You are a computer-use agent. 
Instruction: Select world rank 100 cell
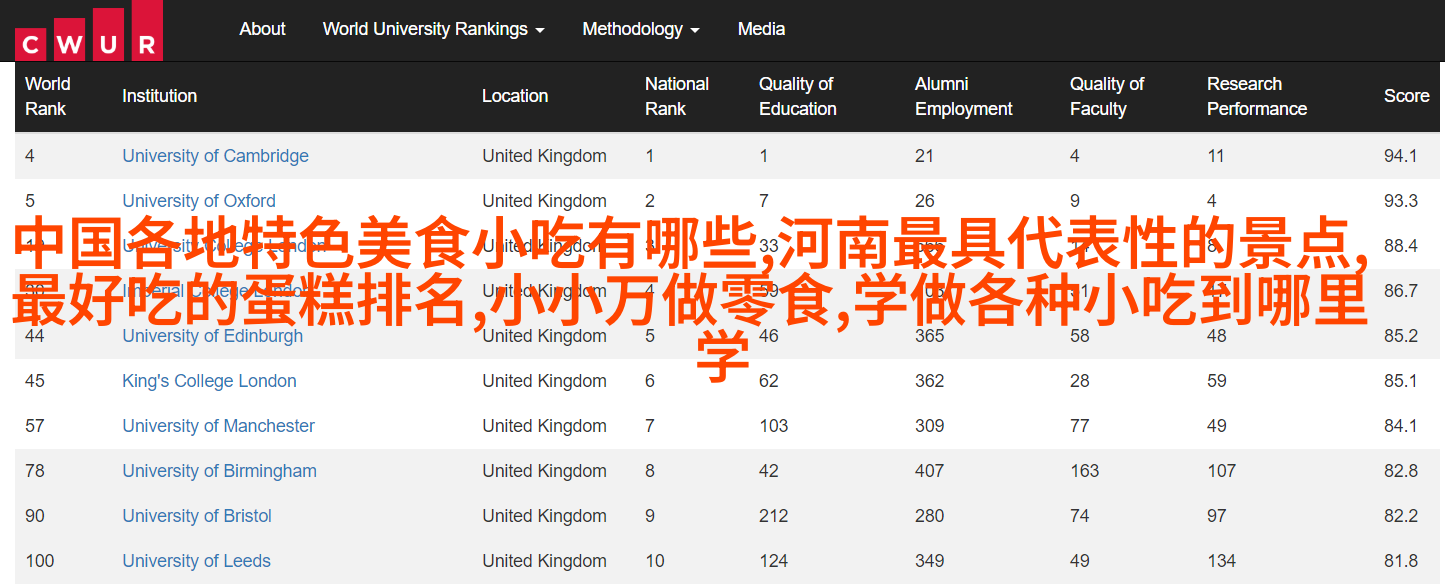(40, 561)
